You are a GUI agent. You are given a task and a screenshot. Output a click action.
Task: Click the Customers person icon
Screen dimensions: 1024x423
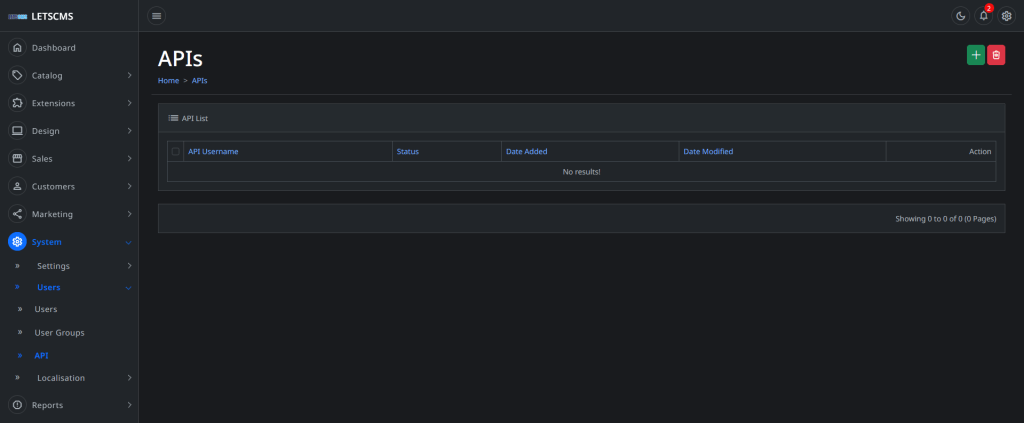tap(17, 187)
